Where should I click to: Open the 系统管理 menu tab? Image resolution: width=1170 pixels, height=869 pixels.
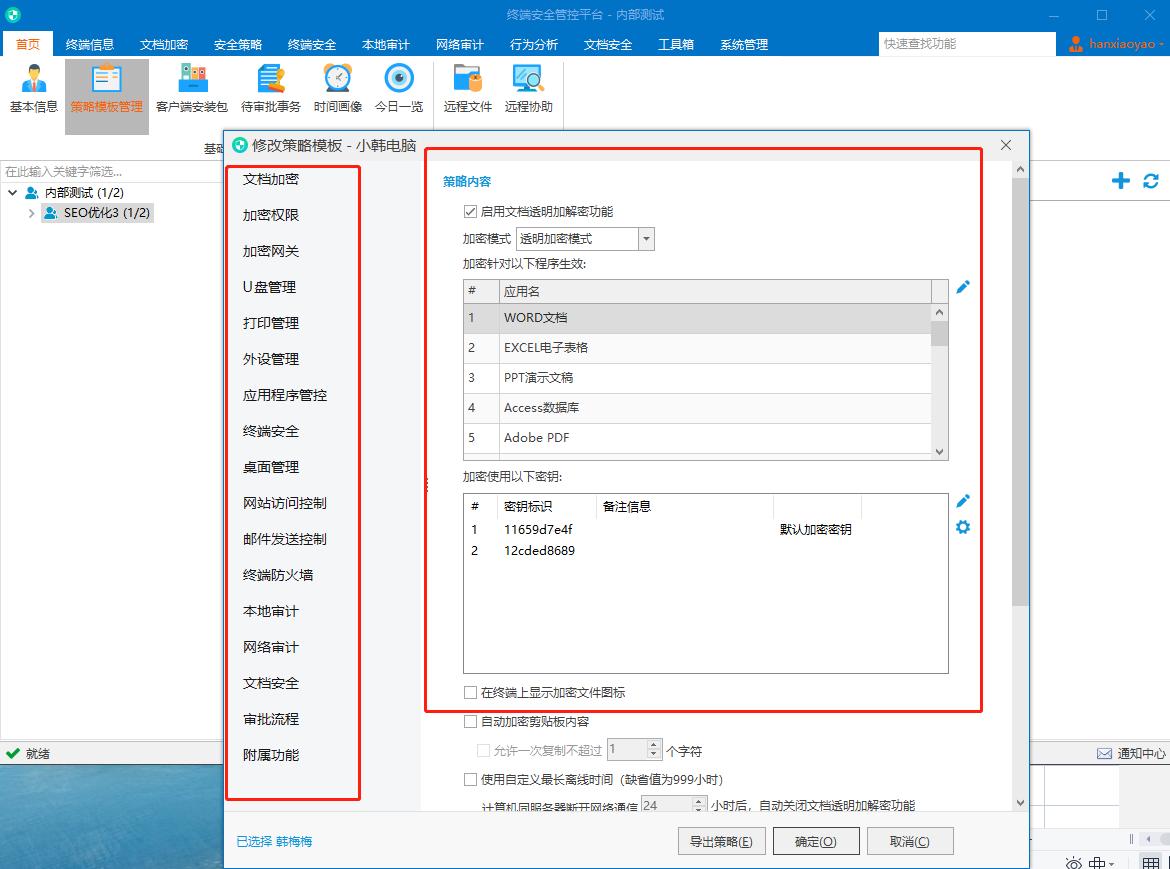[x=743, y=44]
